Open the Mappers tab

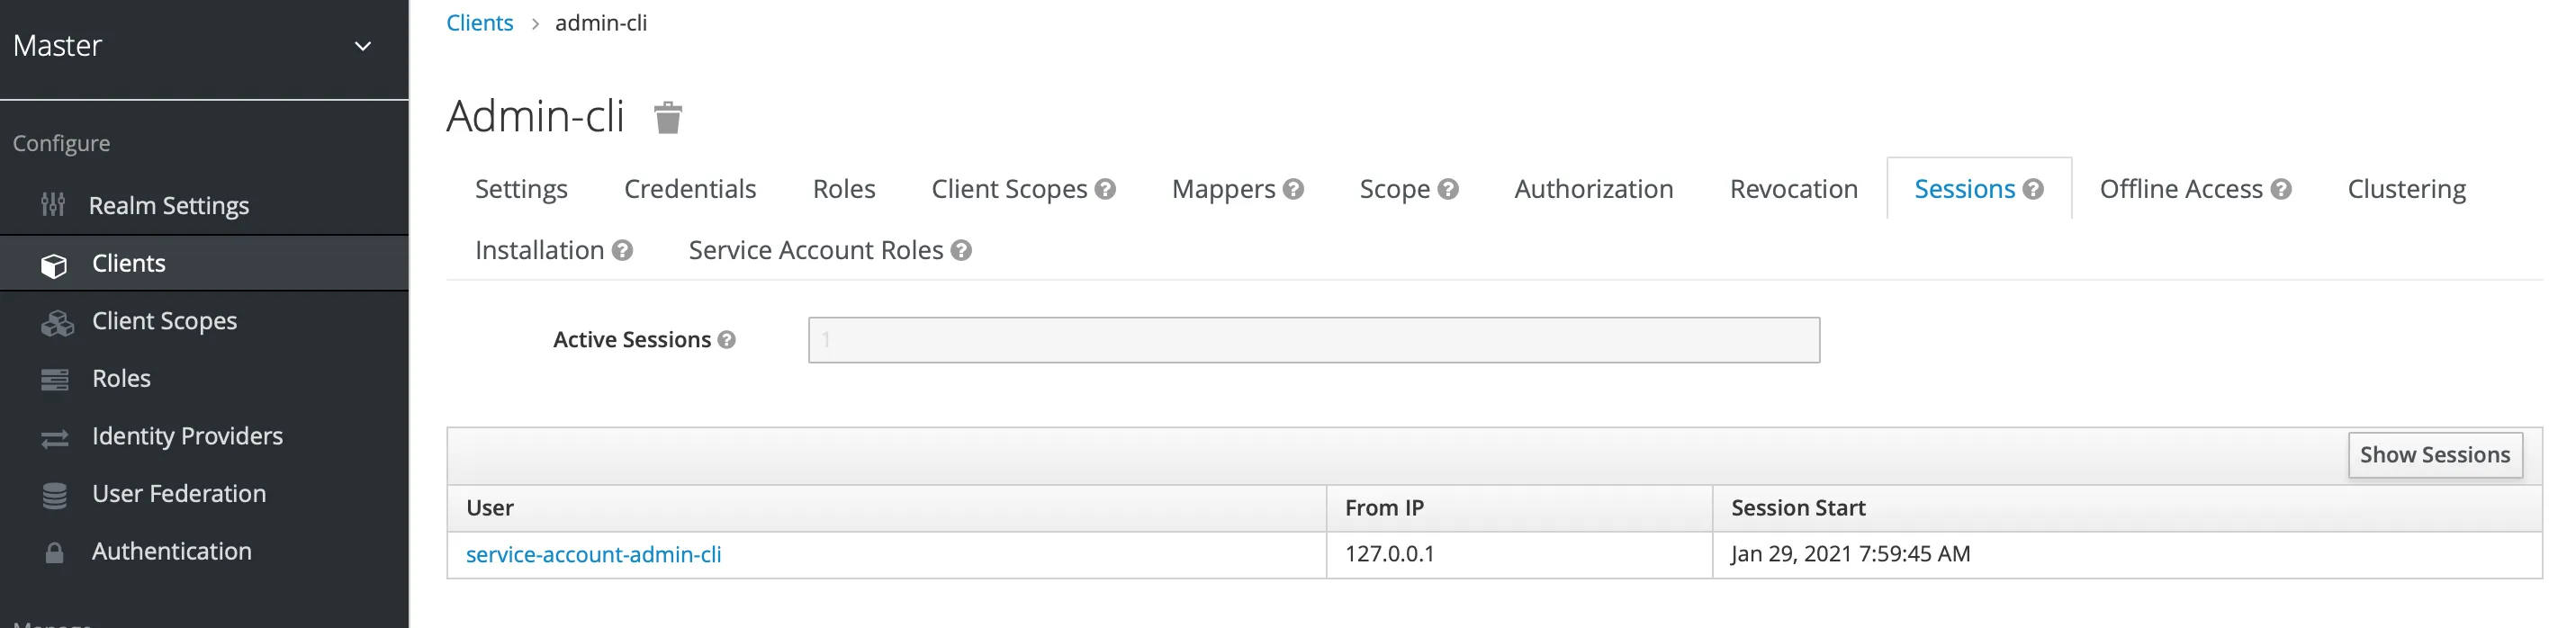[x=1223, y=189]
